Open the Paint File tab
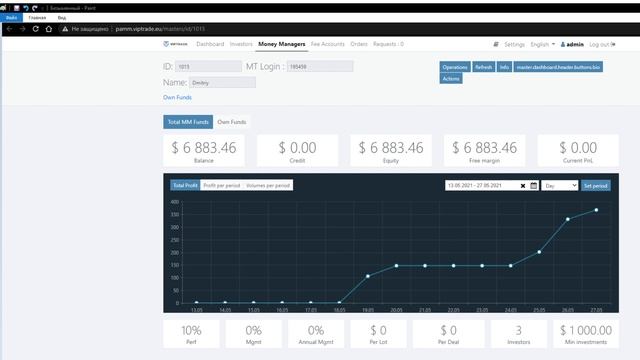This screenshot has height=360, width=640. [x=11, y=18]
